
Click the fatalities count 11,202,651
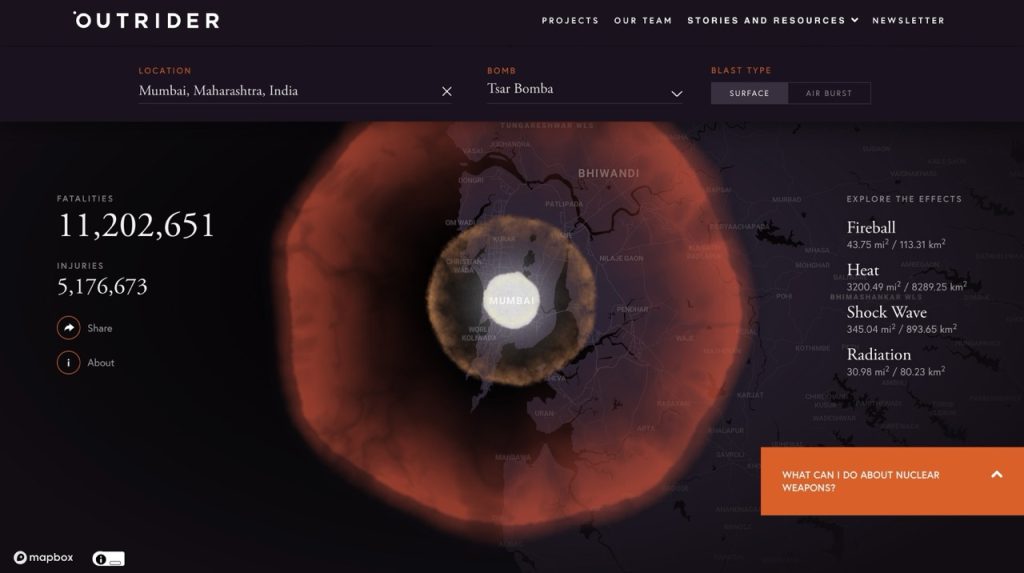[x=136, y=226]
